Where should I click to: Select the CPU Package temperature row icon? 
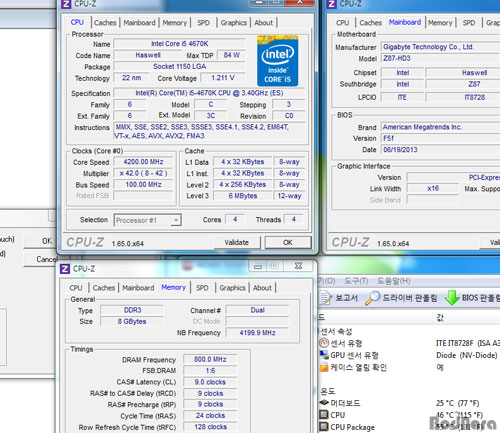[x=324, y=427]
